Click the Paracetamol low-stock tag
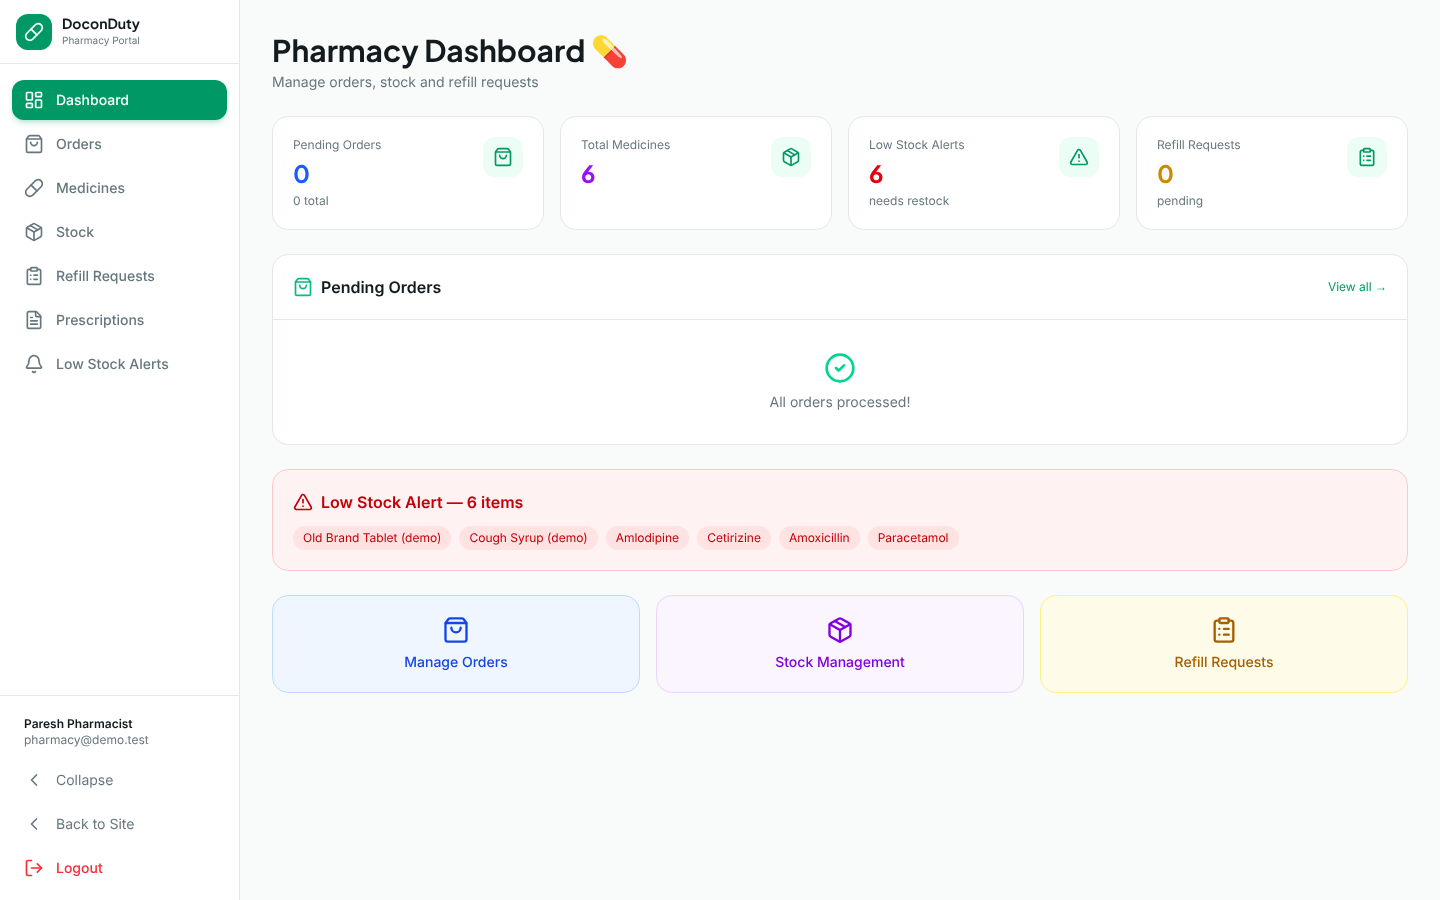 pos(913,538)
